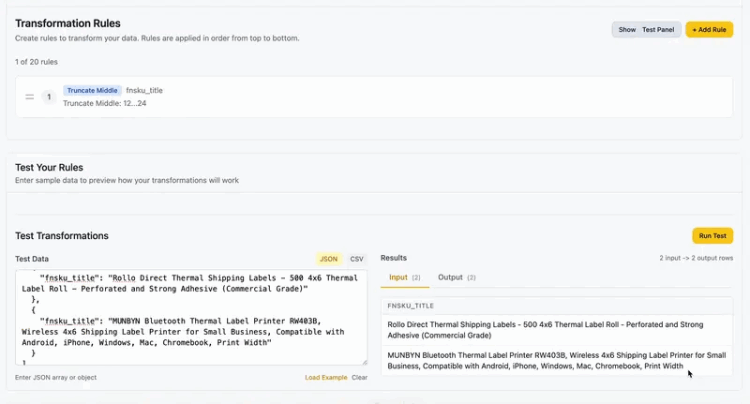750x404 pixels.
Task: Add a new transformation rule
Action: pos(709,30)
